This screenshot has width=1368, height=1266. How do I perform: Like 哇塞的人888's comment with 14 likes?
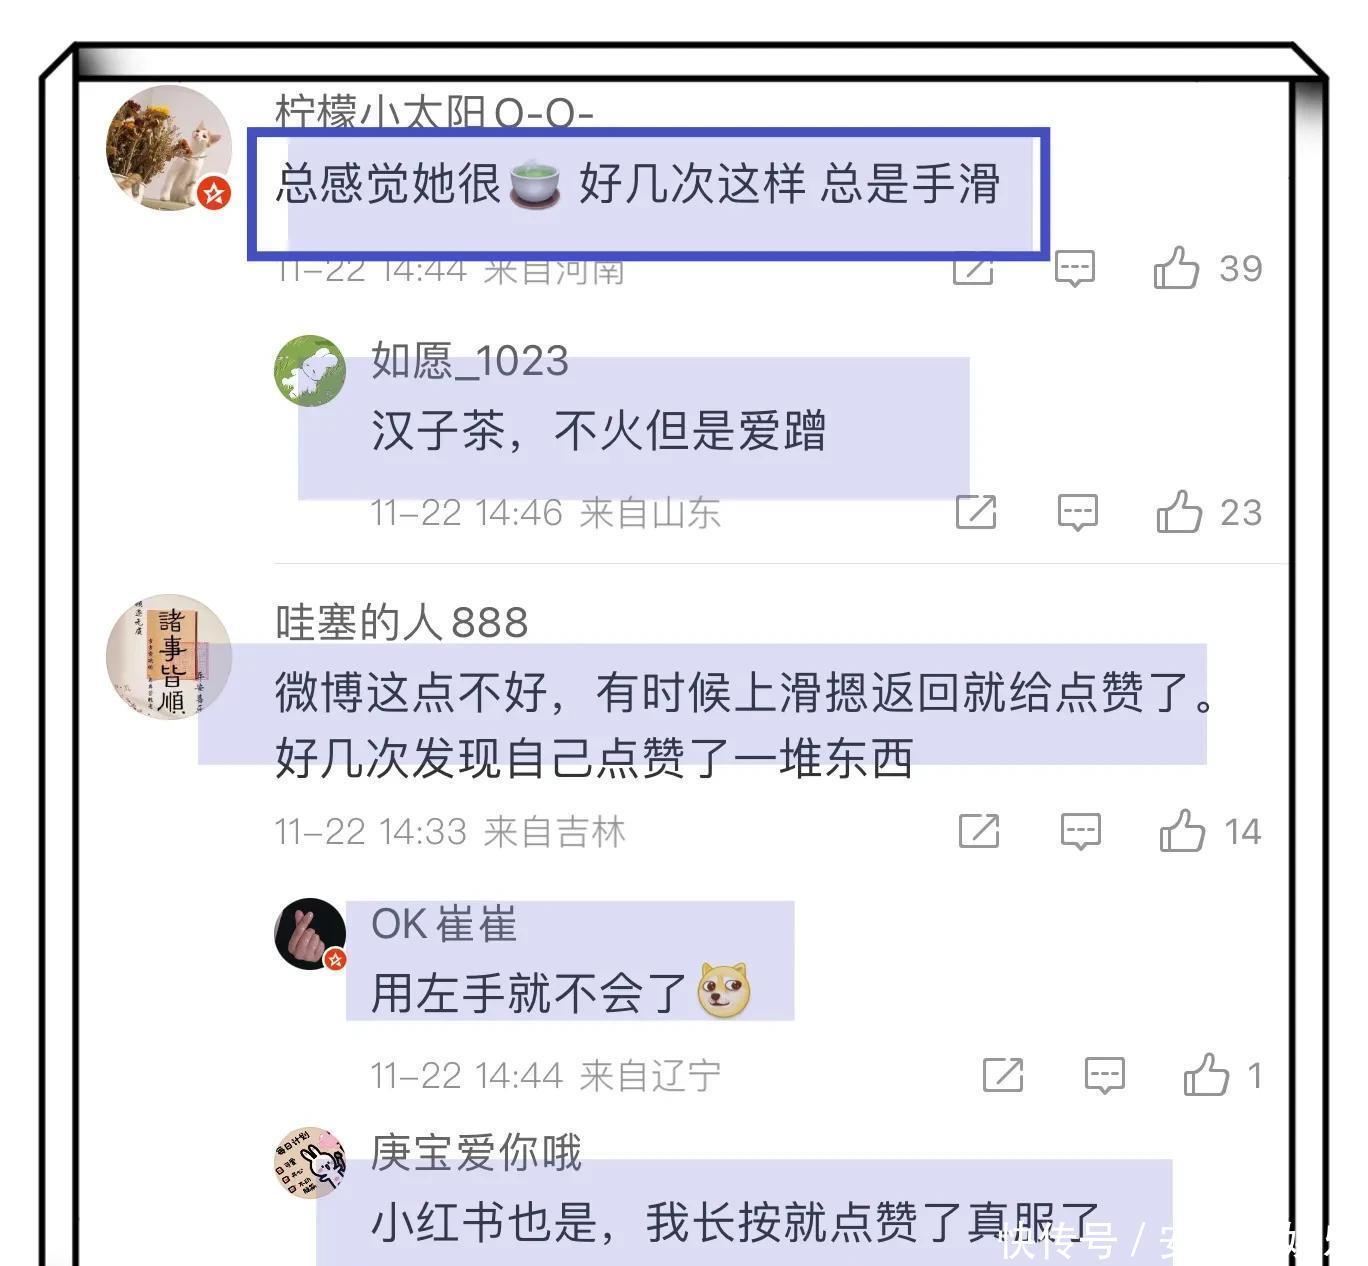(x=1182, y=831)
